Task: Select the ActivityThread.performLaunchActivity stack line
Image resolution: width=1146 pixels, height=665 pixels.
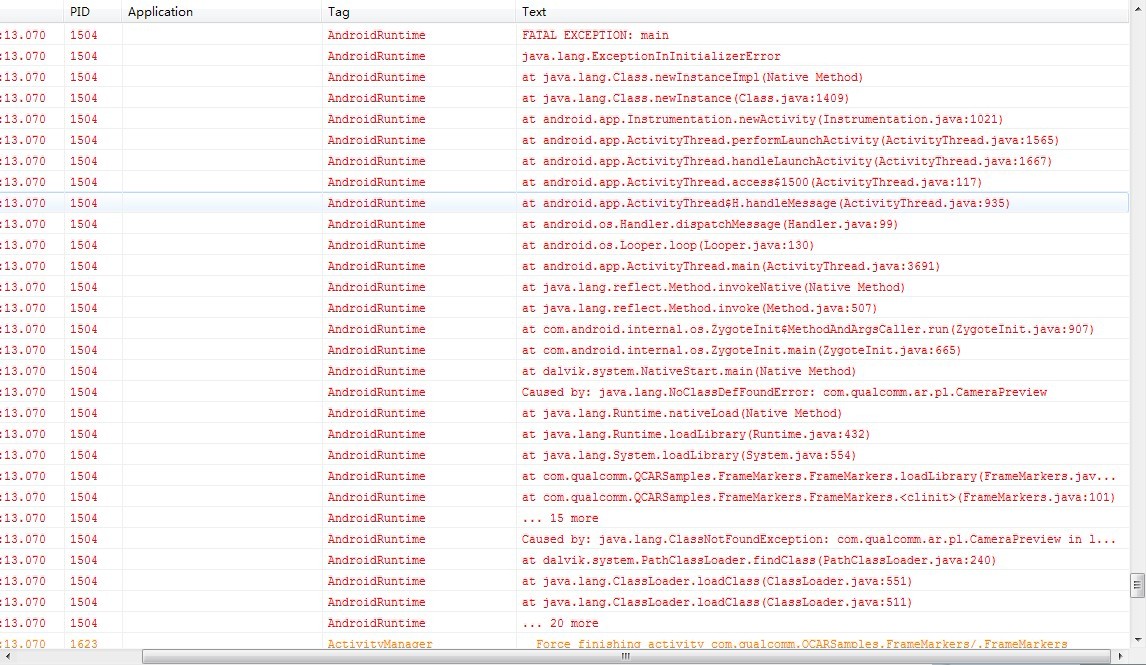Action: point(564,140)
